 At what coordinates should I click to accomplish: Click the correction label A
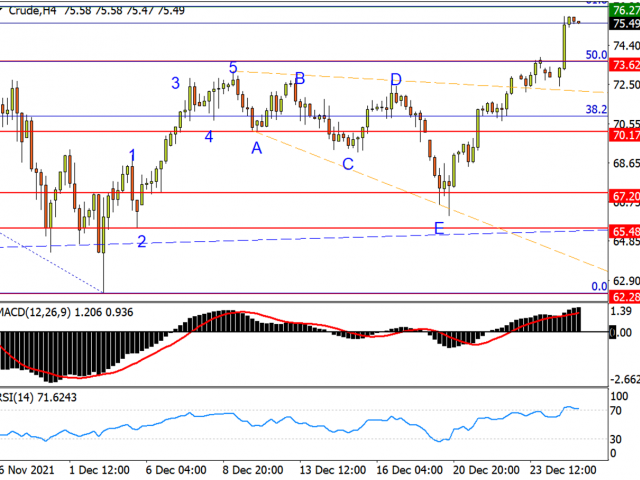point(257,147)
